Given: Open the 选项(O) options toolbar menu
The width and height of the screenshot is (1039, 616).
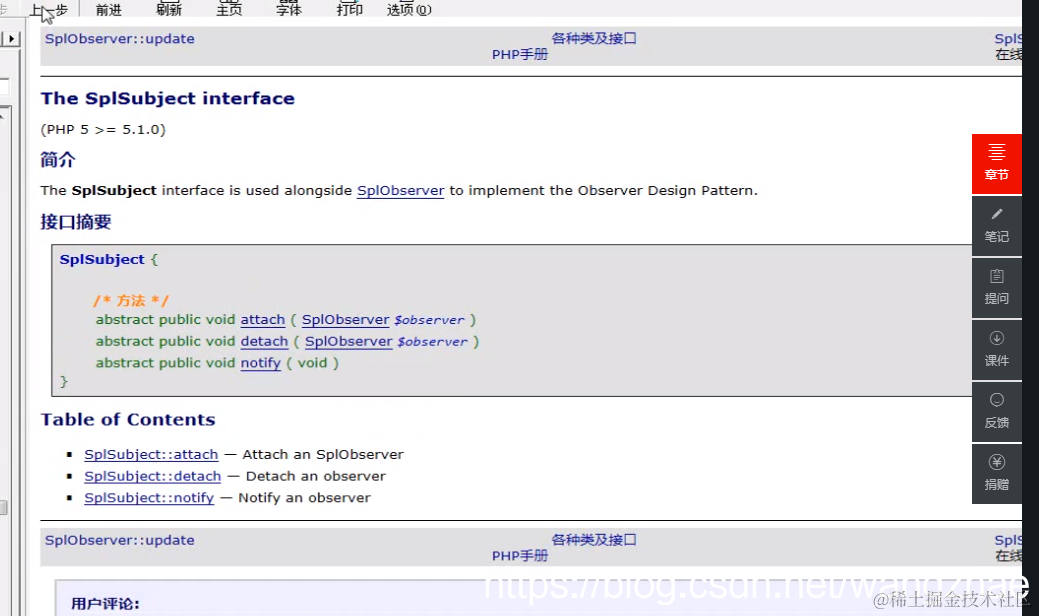Looking at the screenshot, I should click(409, 9).
